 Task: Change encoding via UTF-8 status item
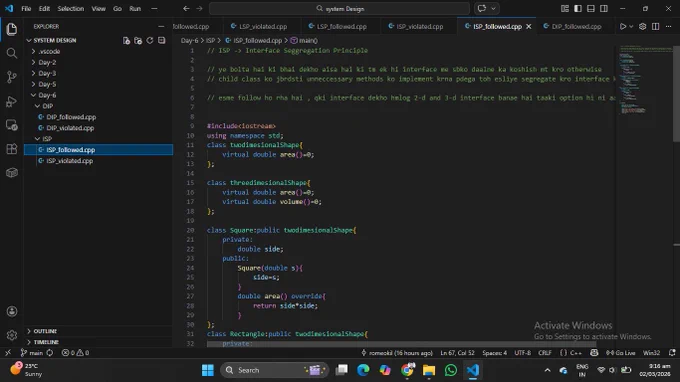pyautogui.click(x=523, y=353)
